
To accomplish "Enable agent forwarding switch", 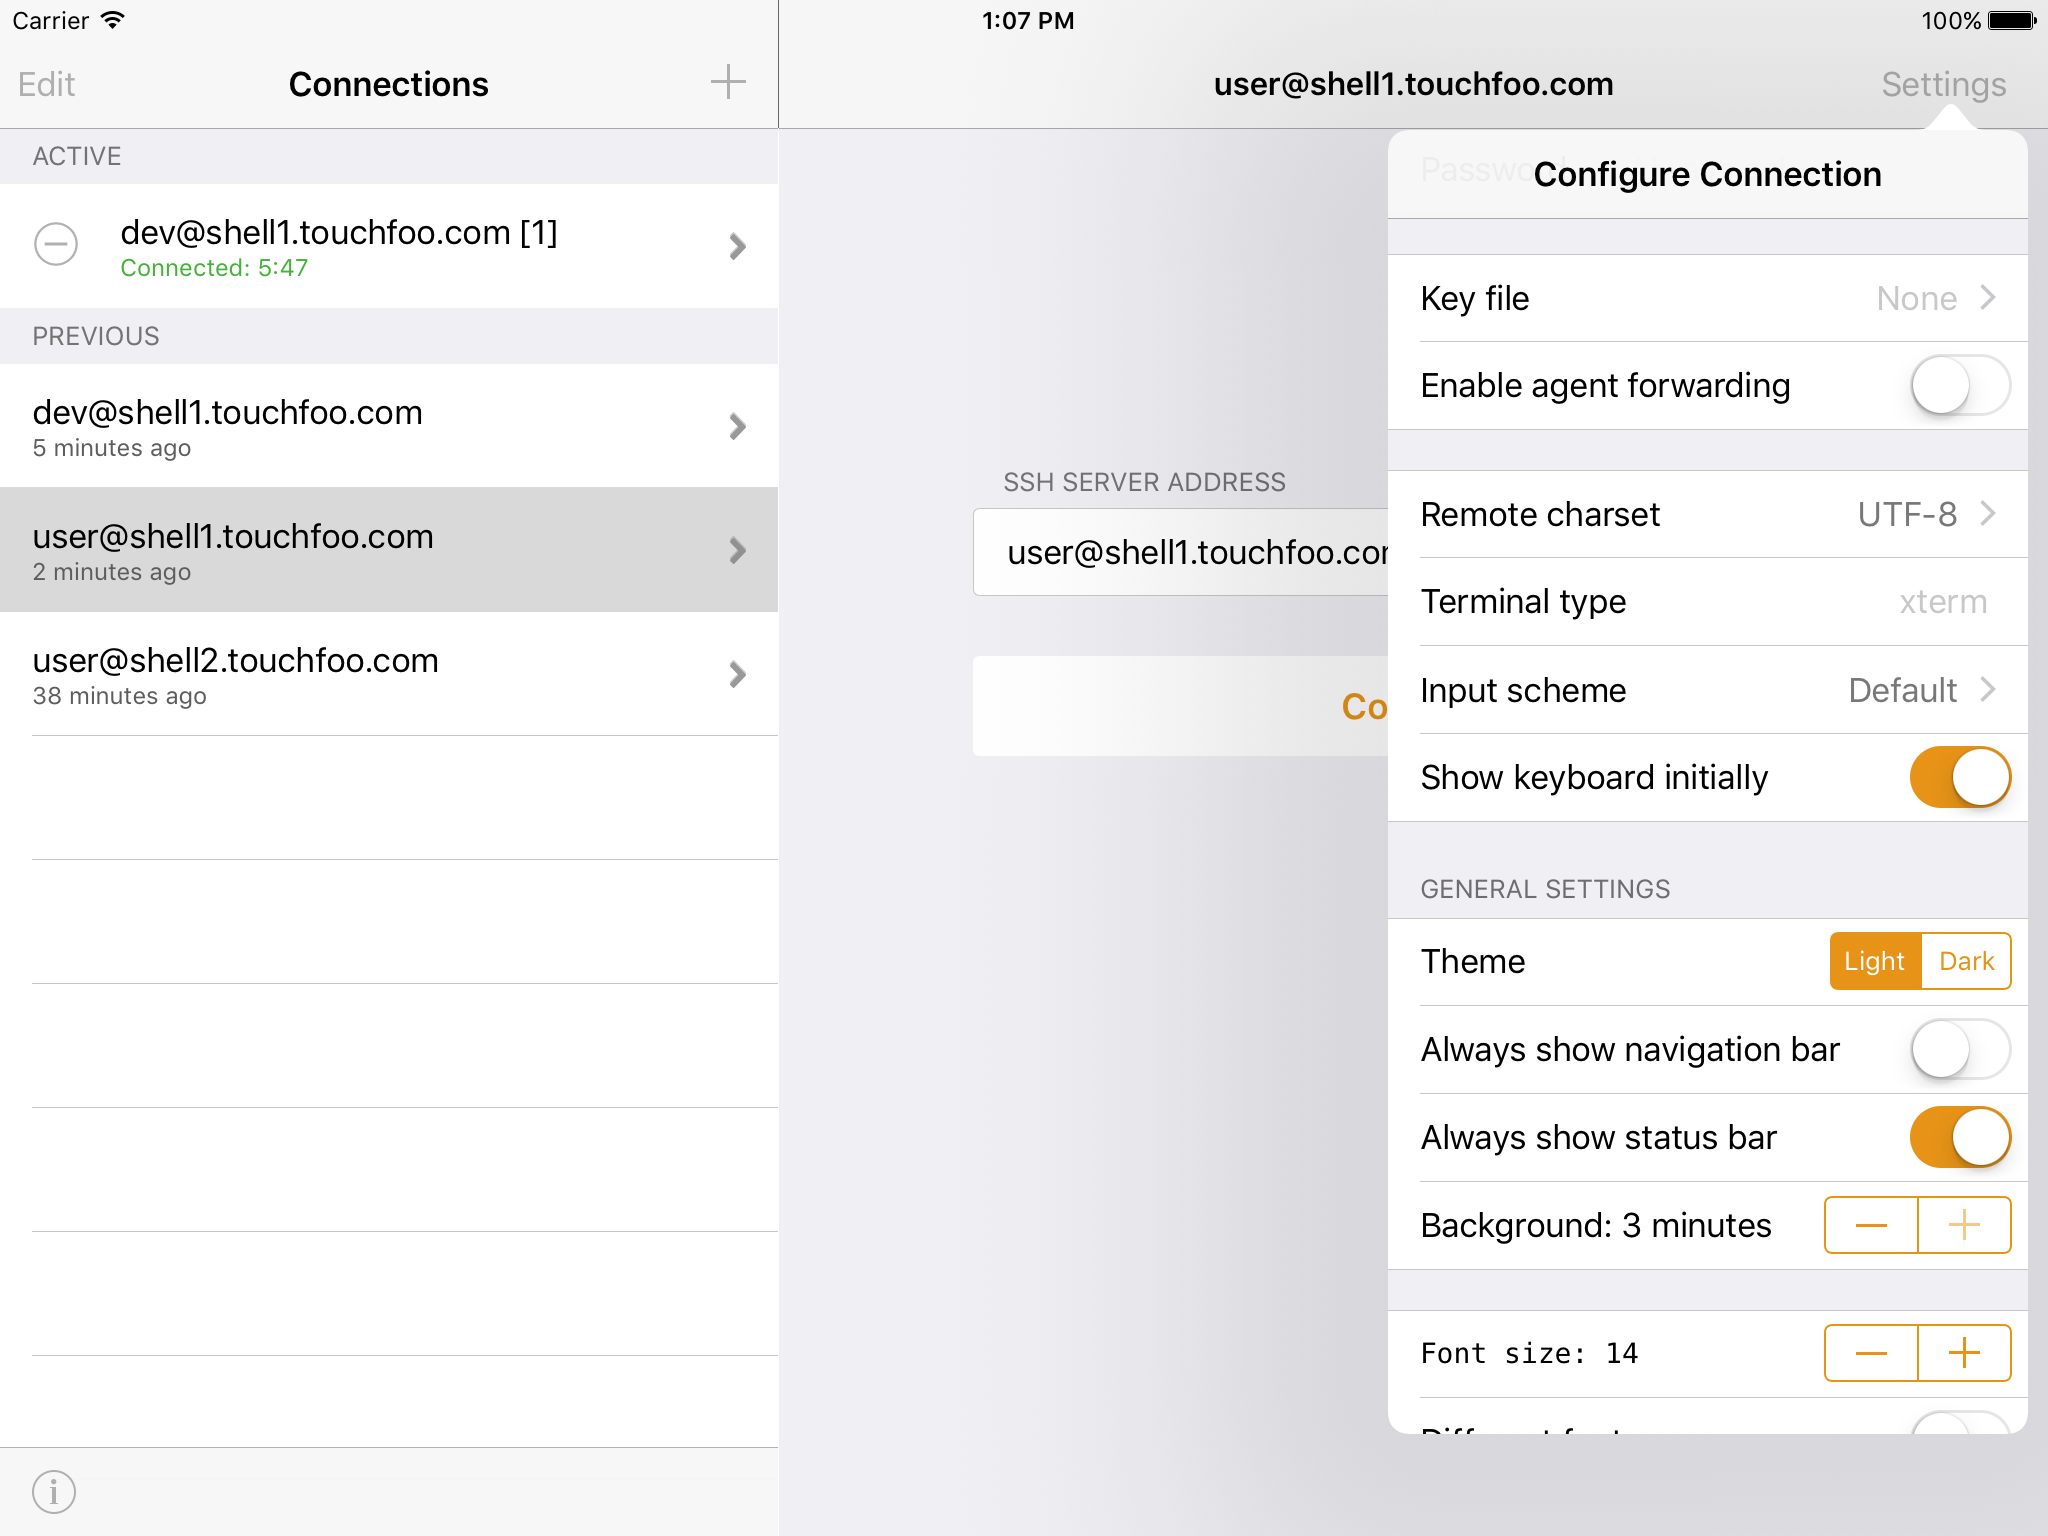I will pos(1959,386).
